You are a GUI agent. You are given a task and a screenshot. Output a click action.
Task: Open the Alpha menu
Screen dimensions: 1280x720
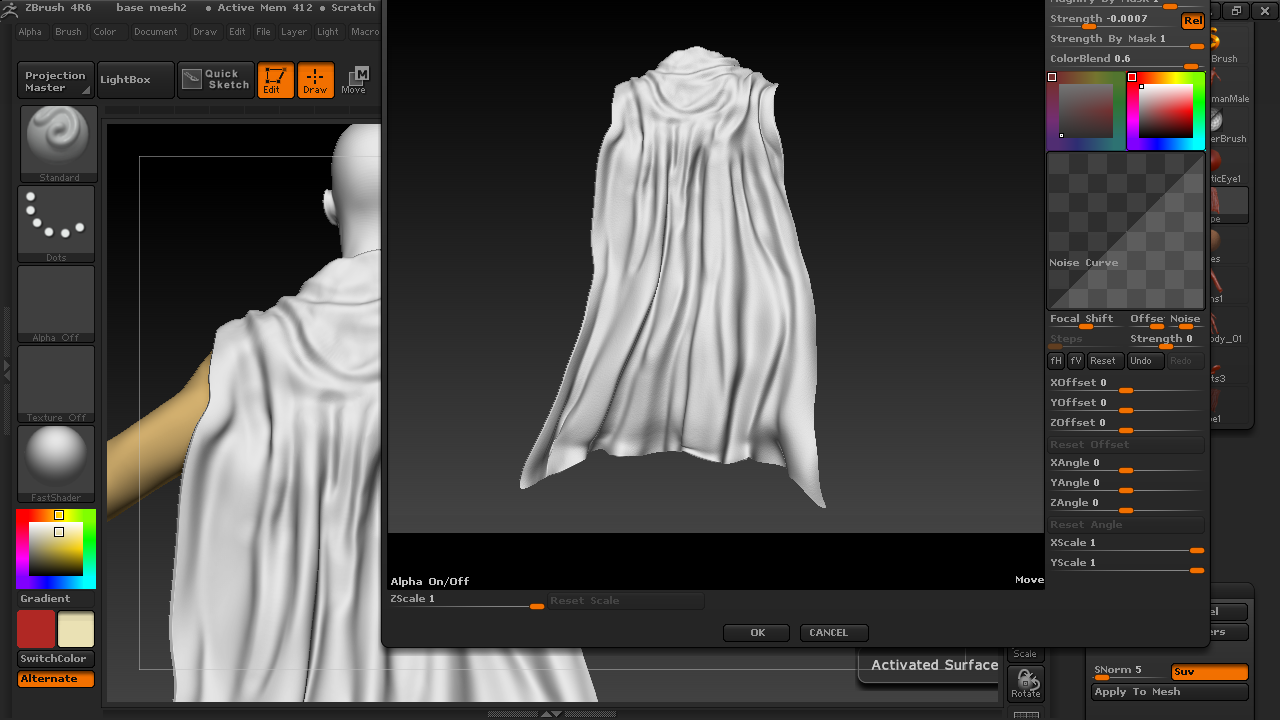30,32
